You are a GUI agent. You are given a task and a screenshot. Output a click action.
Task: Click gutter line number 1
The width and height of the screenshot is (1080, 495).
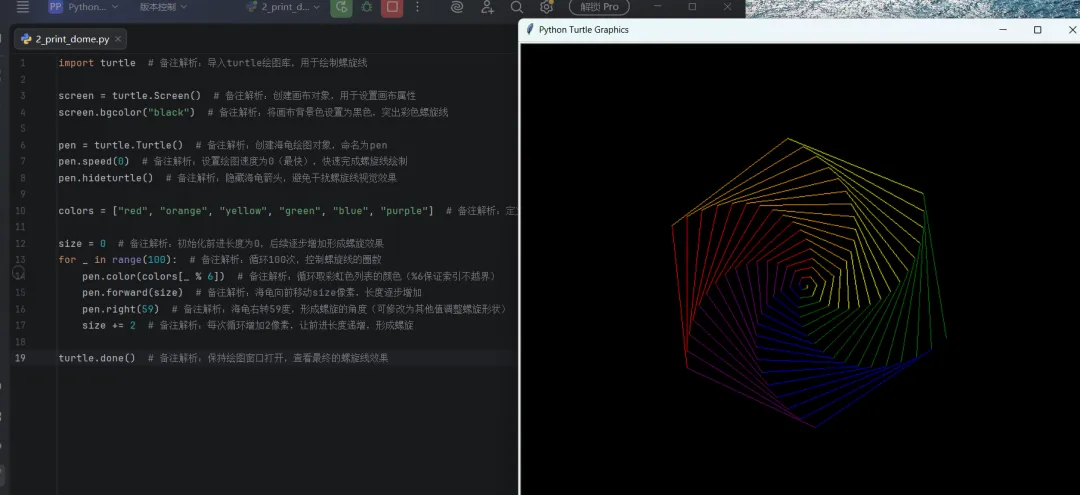pyautogui.click(x=23, y=63)
